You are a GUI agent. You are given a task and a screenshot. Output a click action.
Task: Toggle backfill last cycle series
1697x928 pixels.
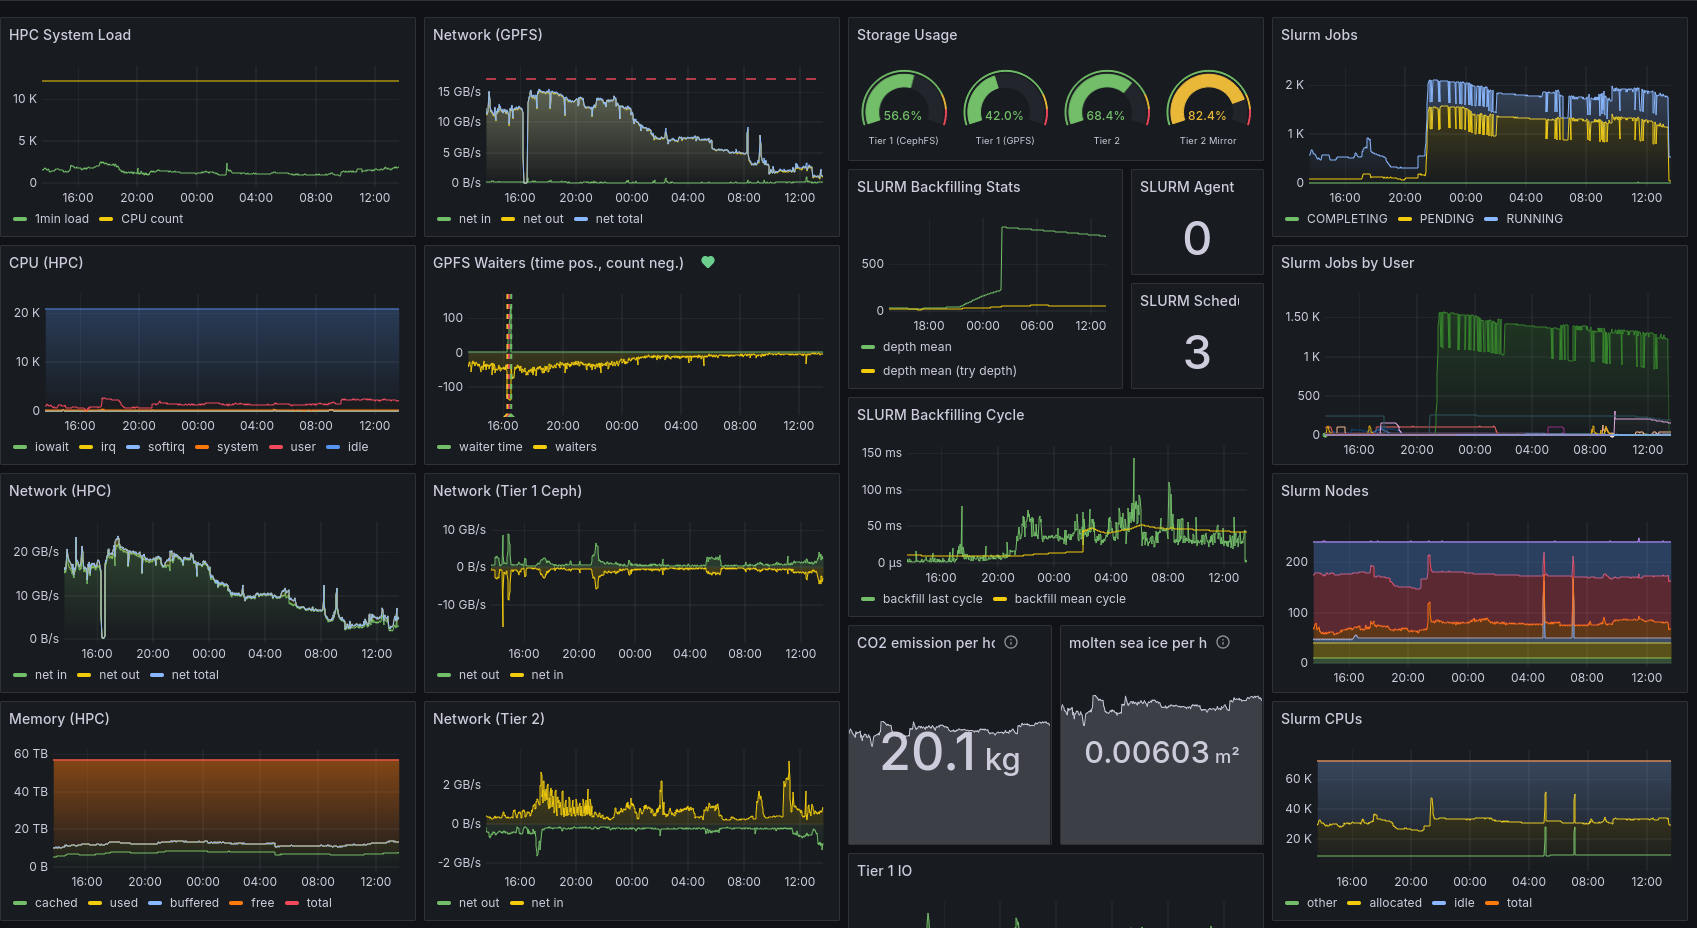point(932,599)
